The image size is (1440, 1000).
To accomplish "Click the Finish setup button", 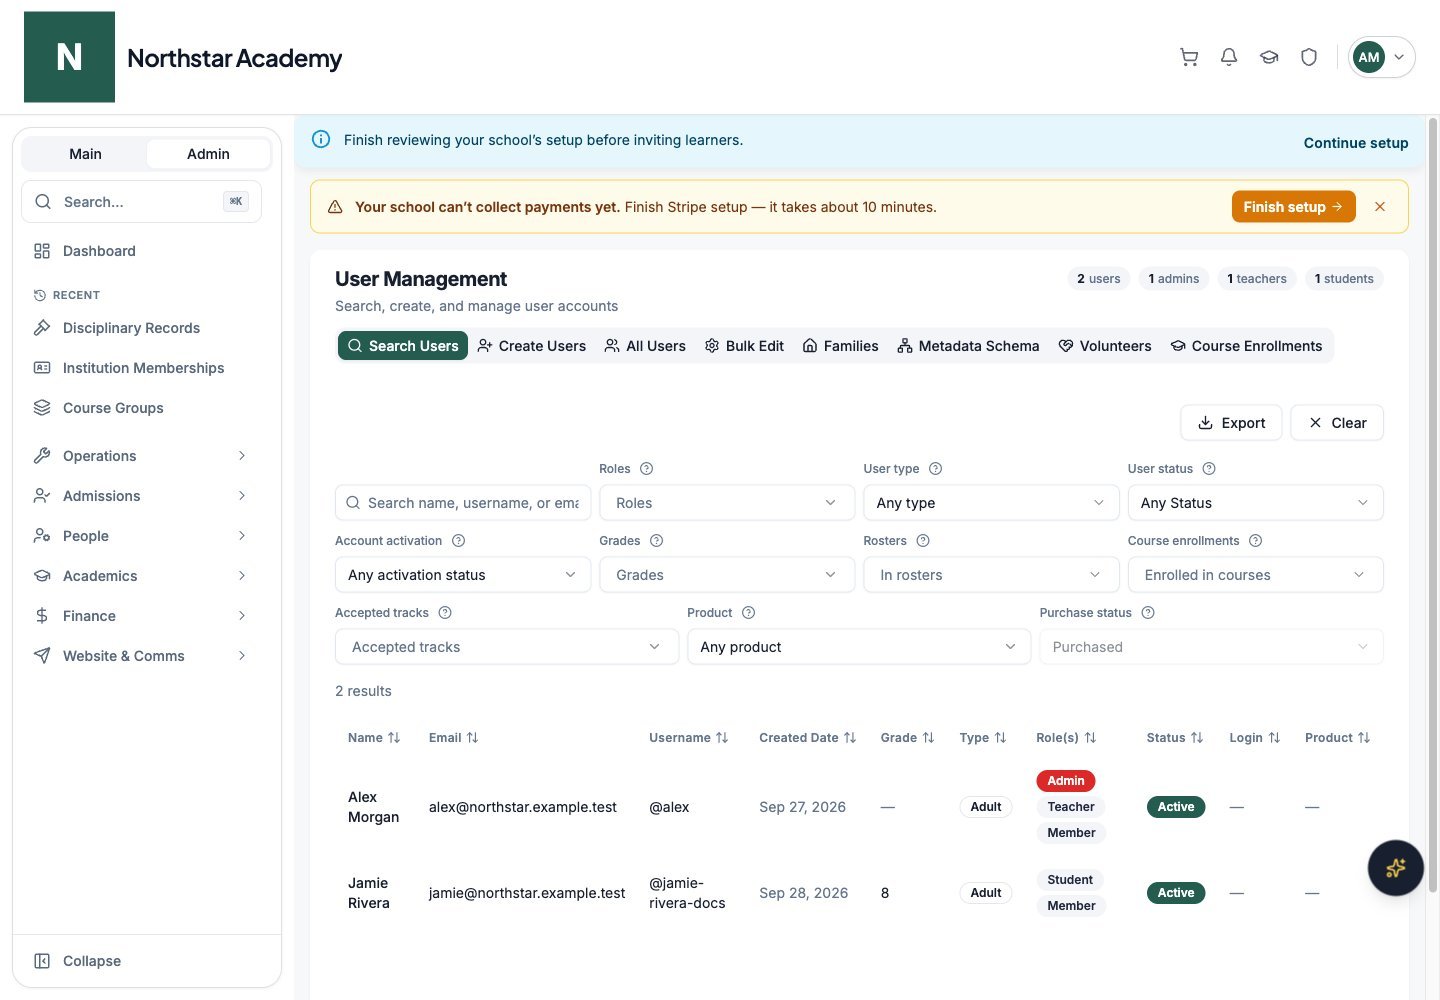I will (x=1293, y=207).
